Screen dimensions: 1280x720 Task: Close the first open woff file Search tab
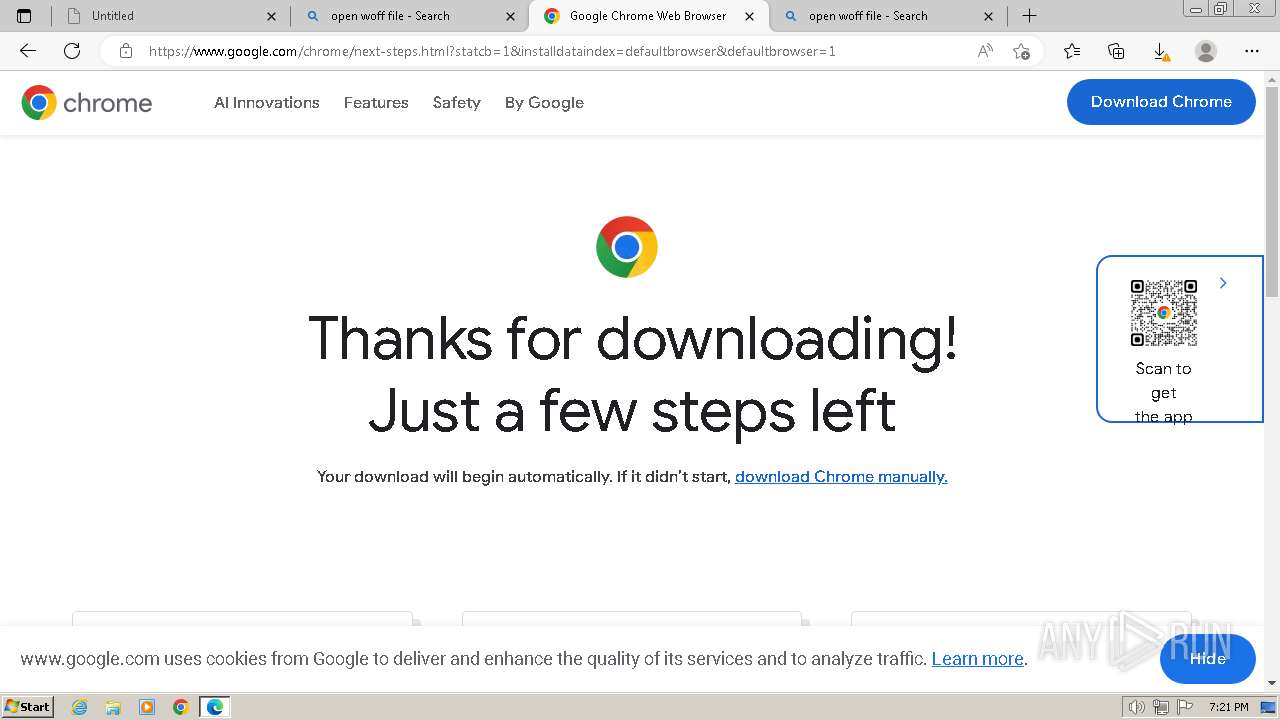(510, 16)
